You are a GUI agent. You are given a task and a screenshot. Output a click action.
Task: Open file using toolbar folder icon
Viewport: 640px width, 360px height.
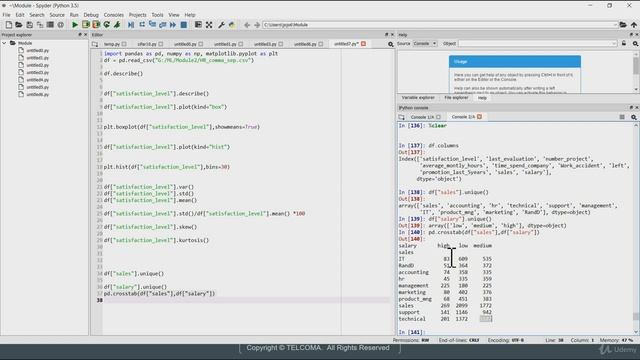click(x=19, y=25)
